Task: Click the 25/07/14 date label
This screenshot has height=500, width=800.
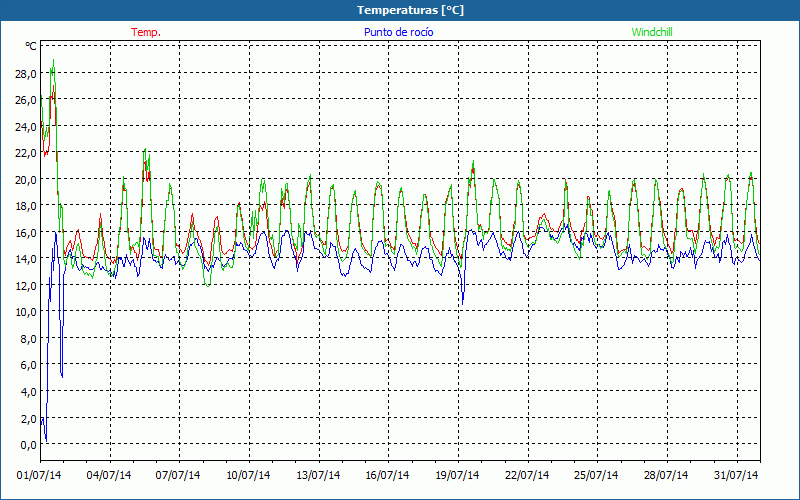Action: click(x=596, y=476)
